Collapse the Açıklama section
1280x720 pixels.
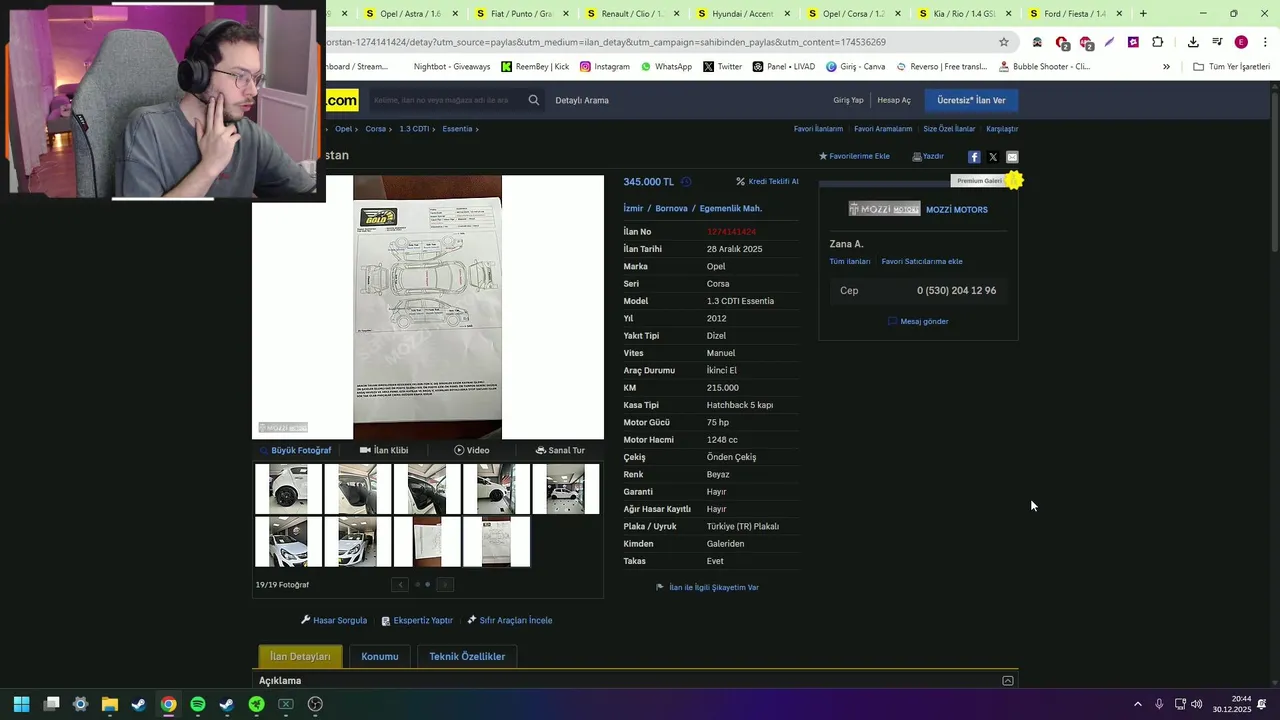coord(1008,681)
